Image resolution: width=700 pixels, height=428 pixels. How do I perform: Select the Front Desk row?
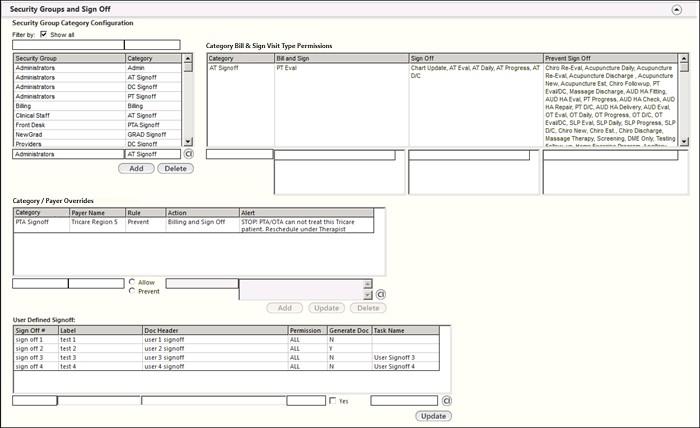tap(98, 125)
